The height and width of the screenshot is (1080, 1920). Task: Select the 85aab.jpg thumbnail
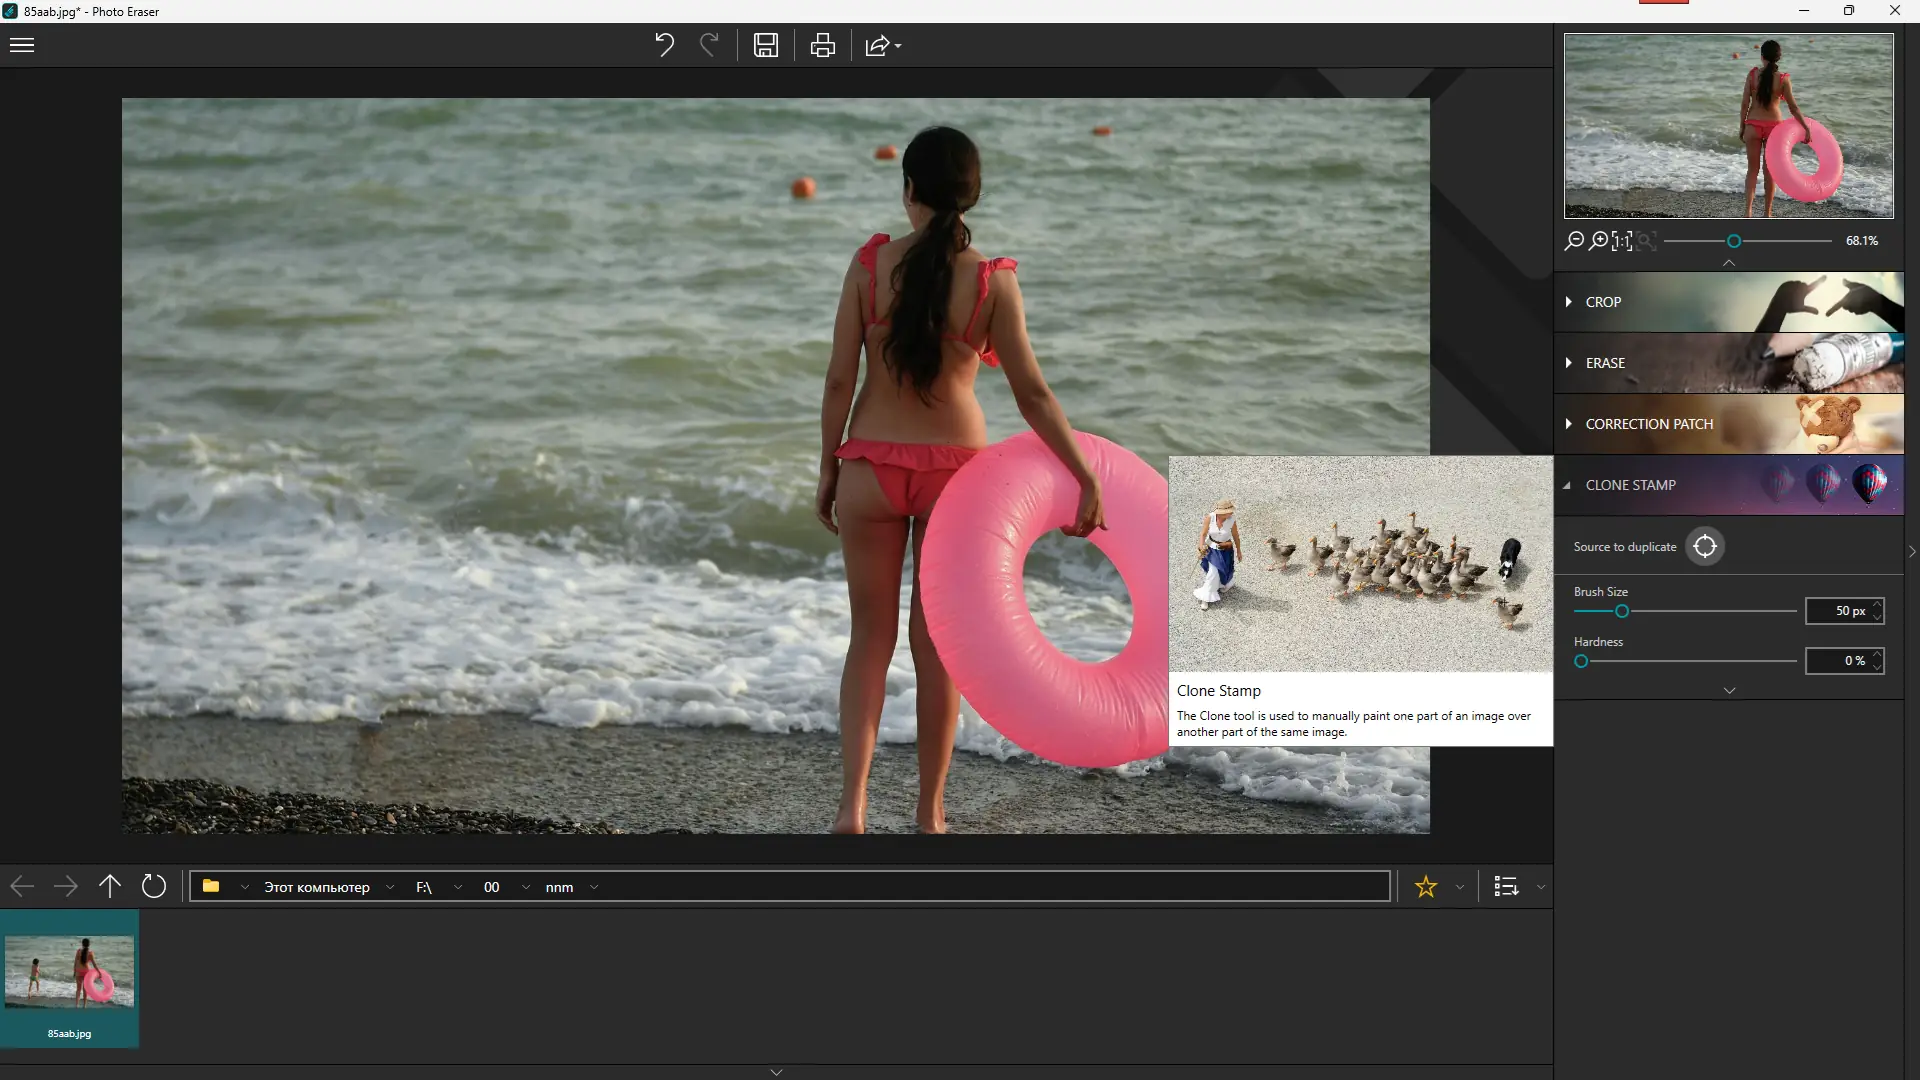tap(69, 978)
